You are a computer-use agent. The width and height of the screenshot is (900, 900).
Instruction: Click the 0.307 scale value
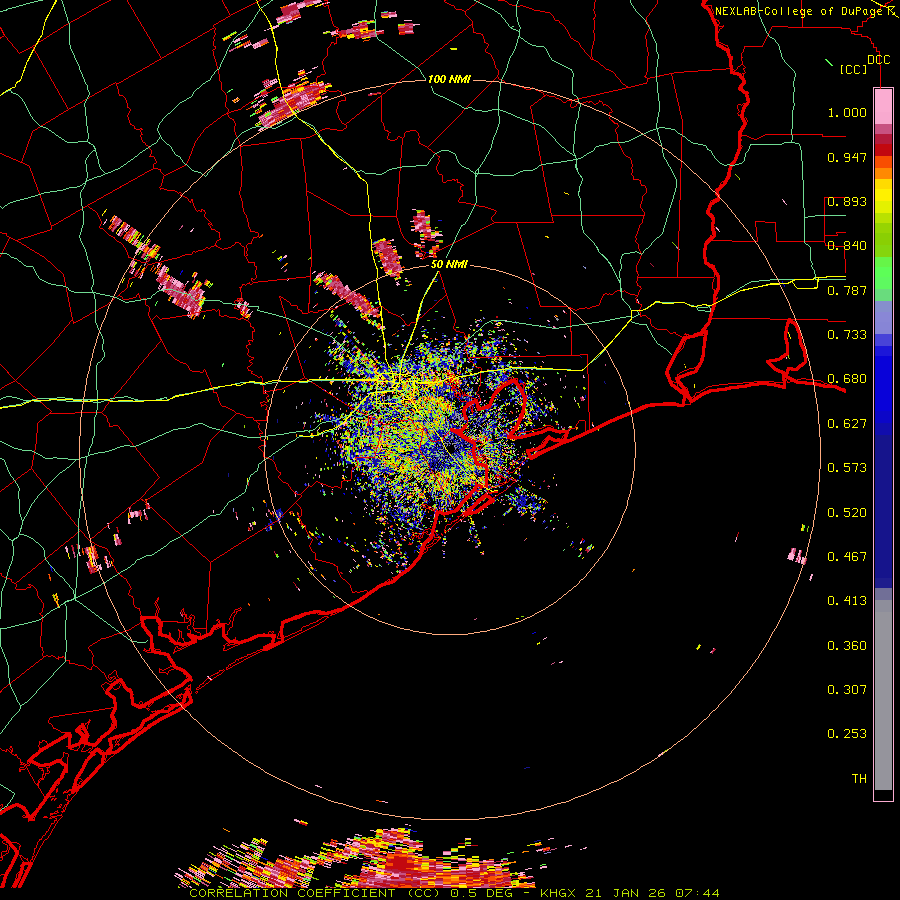coord(847,690)
